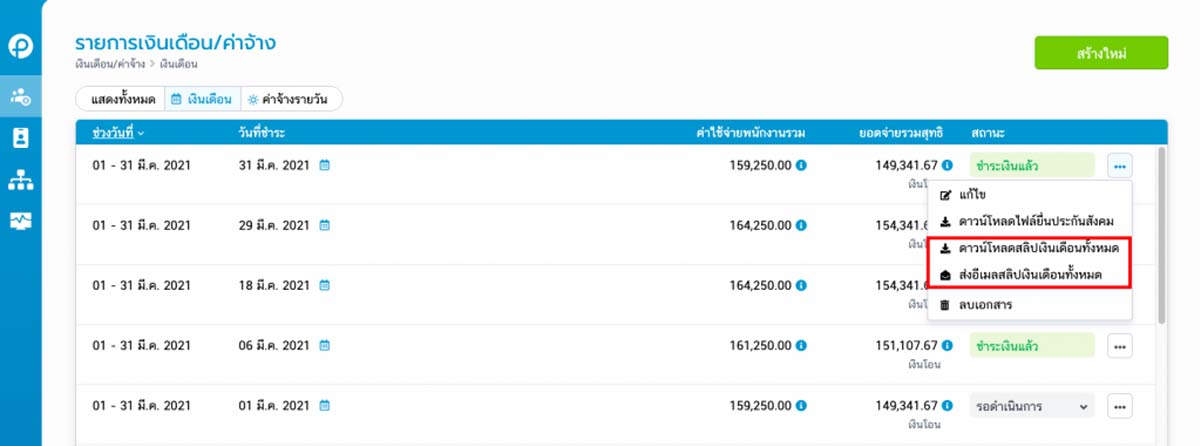
Task: Click info icon beside 149,341.67 first row
Action: coord(947,165)
